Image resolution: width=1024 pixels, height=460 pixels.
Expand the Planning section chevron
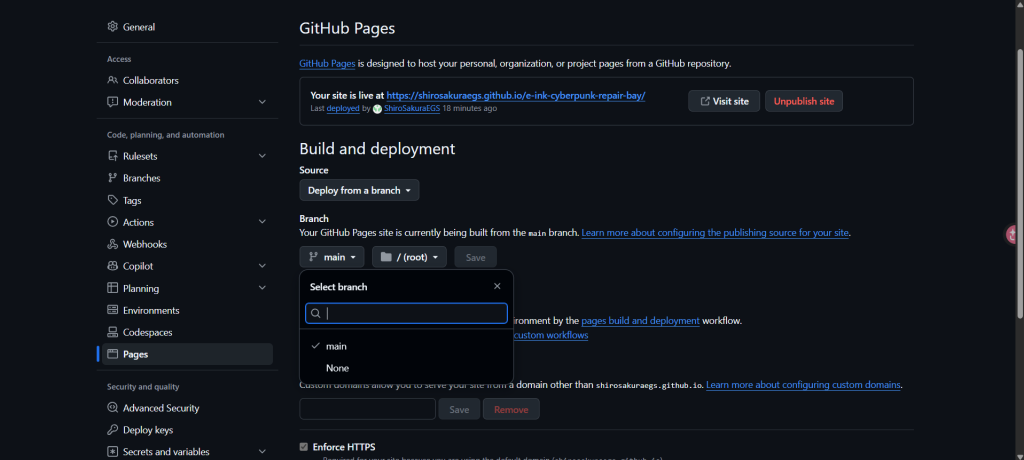(x=262, y=288)
